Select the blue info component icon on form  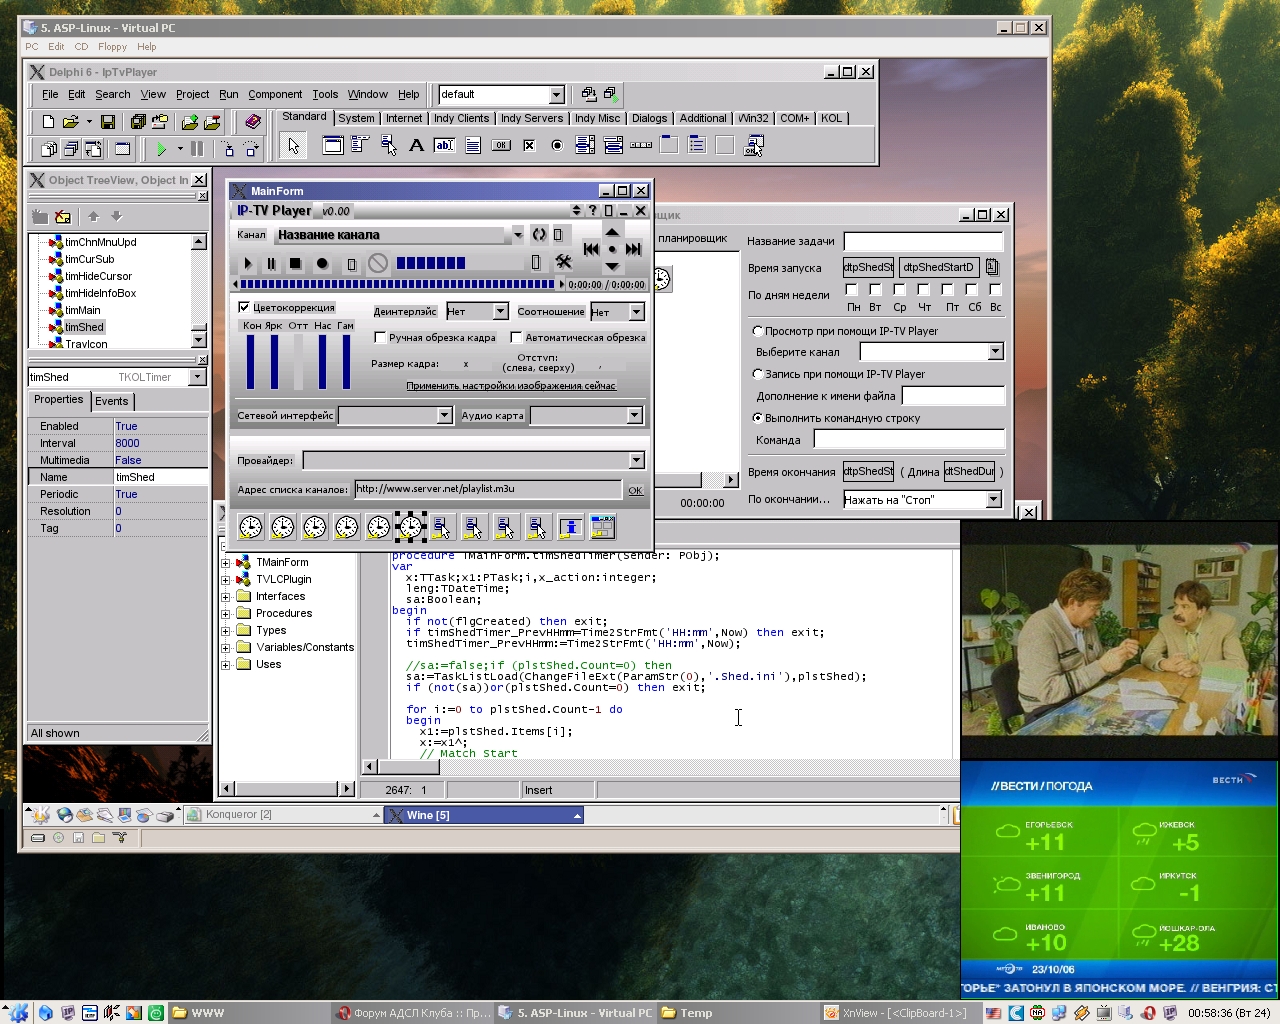tap(570, 527)
